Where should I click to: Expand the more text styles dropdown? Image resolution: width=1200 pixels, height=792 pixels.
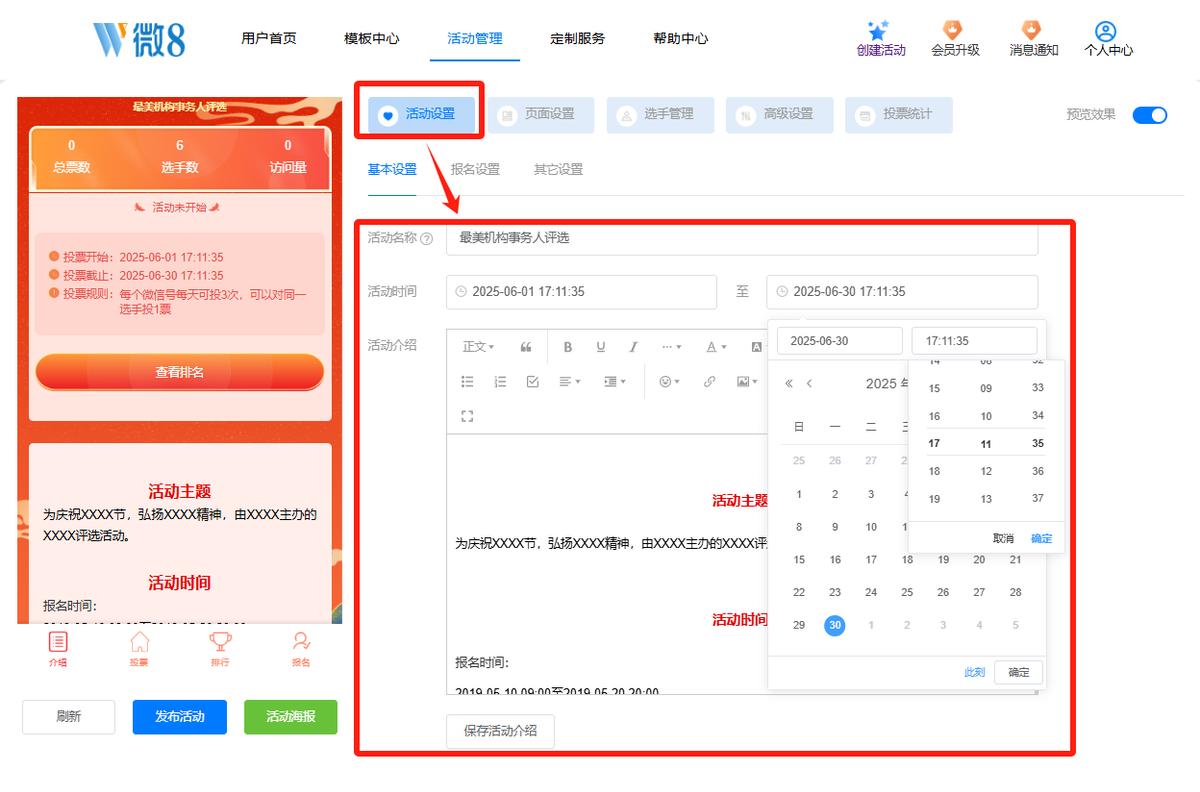tap(671, 347)
